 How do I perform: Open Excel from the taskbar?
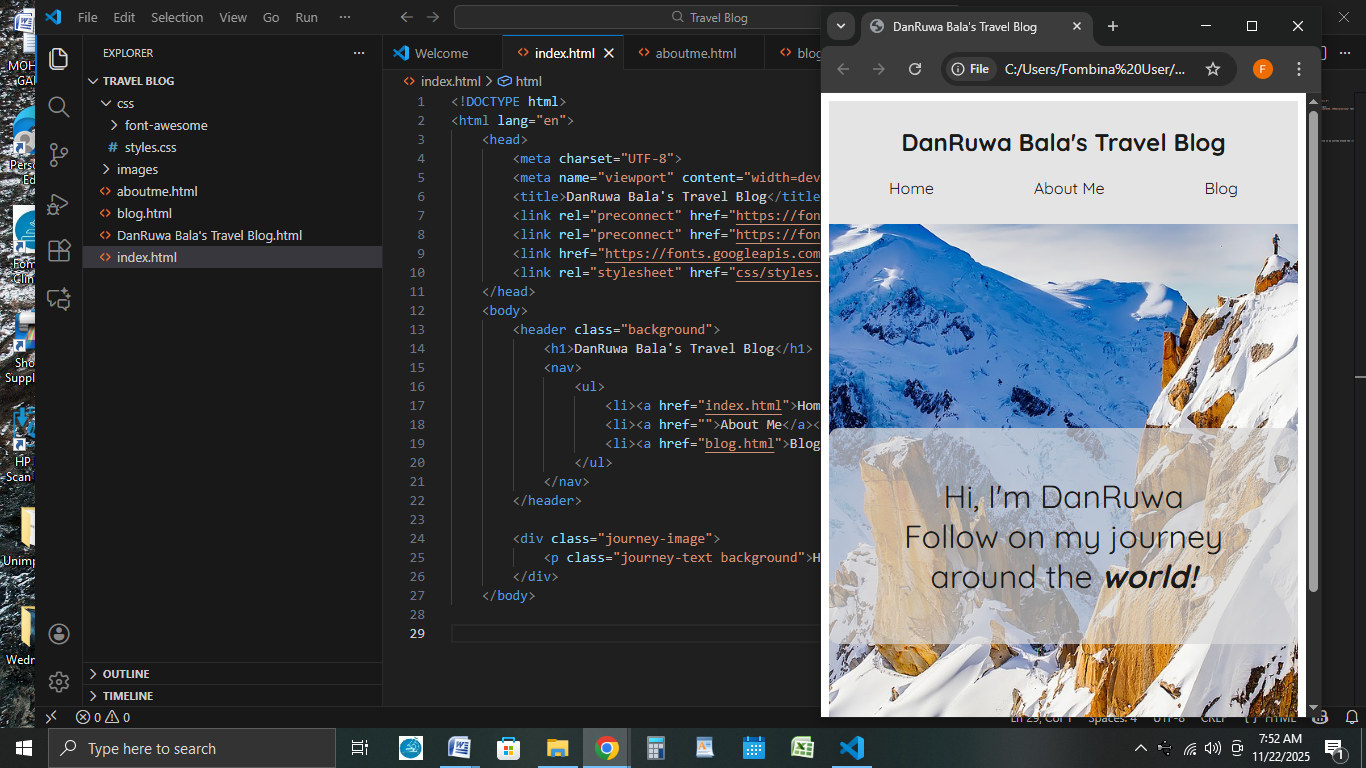[803, 748]
